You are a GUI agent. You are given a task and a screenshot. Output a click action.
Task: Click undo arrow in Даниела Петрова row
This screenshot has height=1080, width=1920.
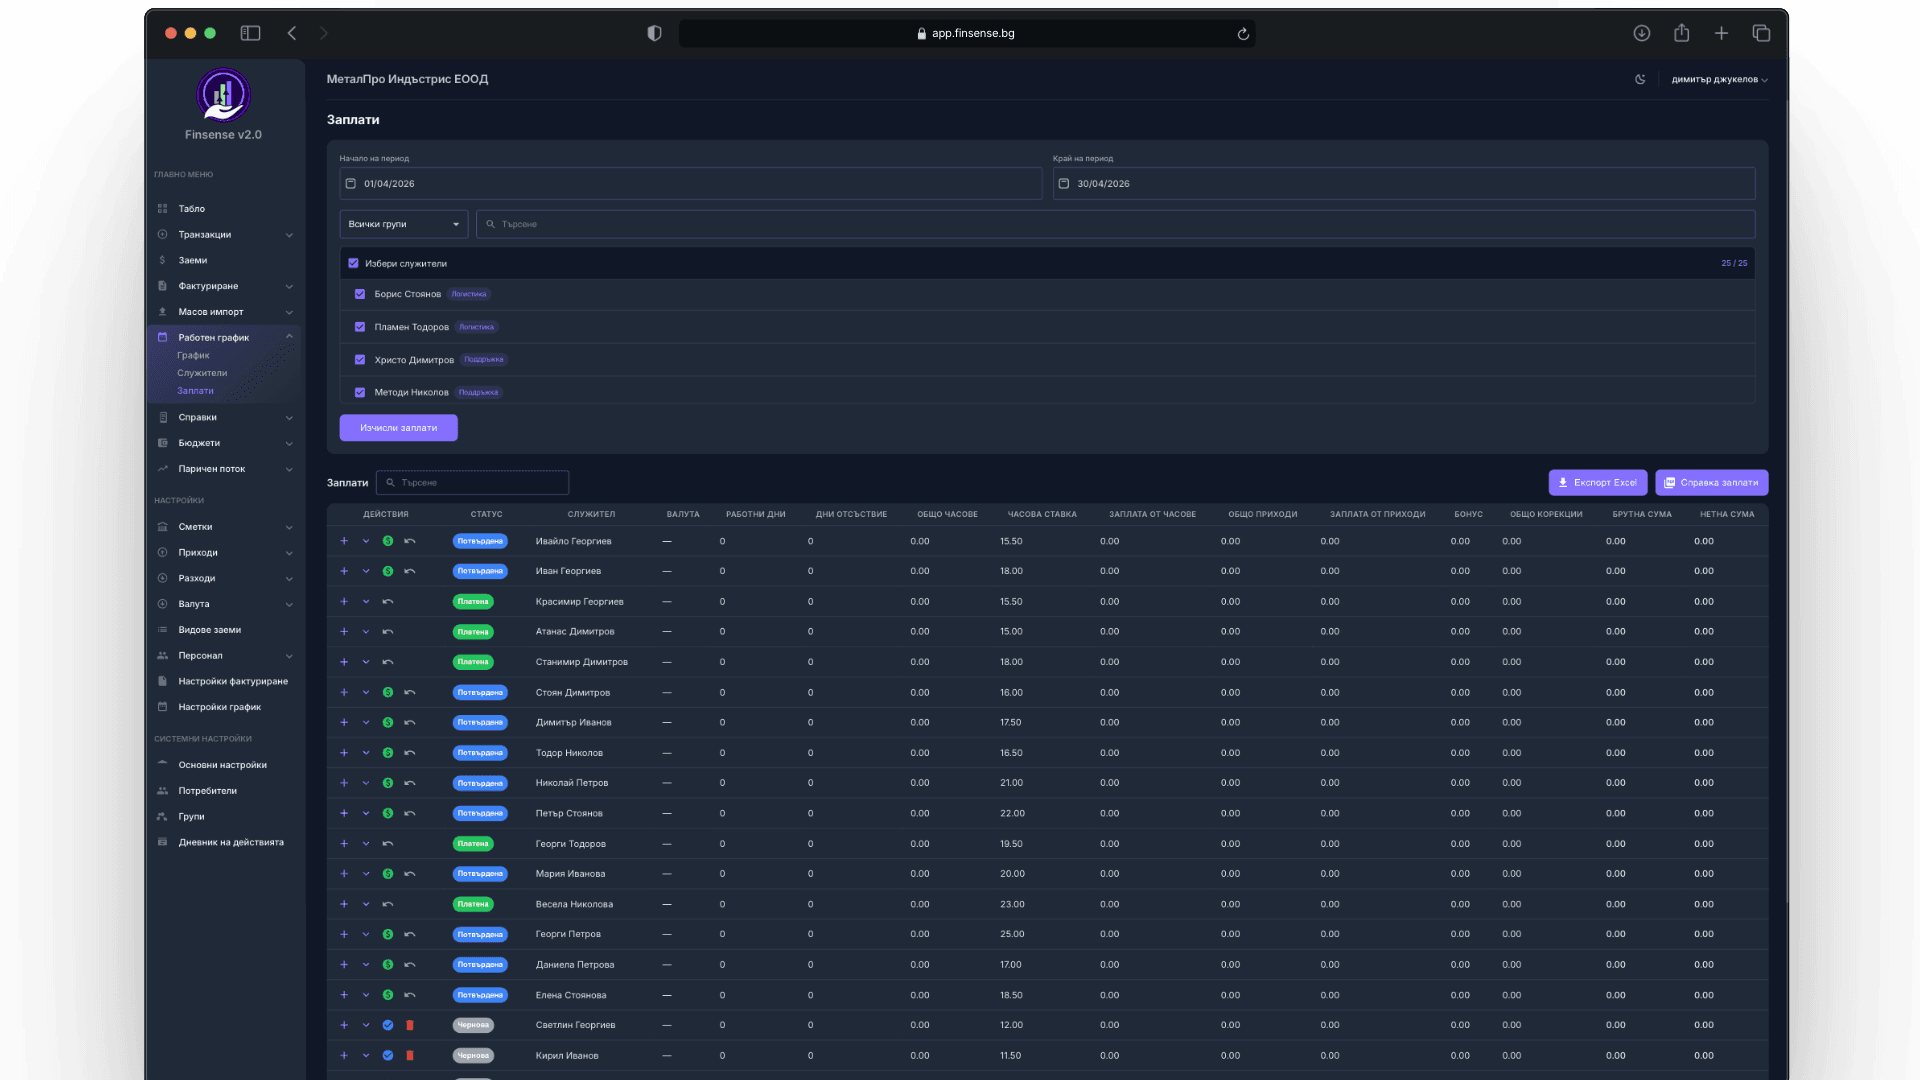[410, 965]
